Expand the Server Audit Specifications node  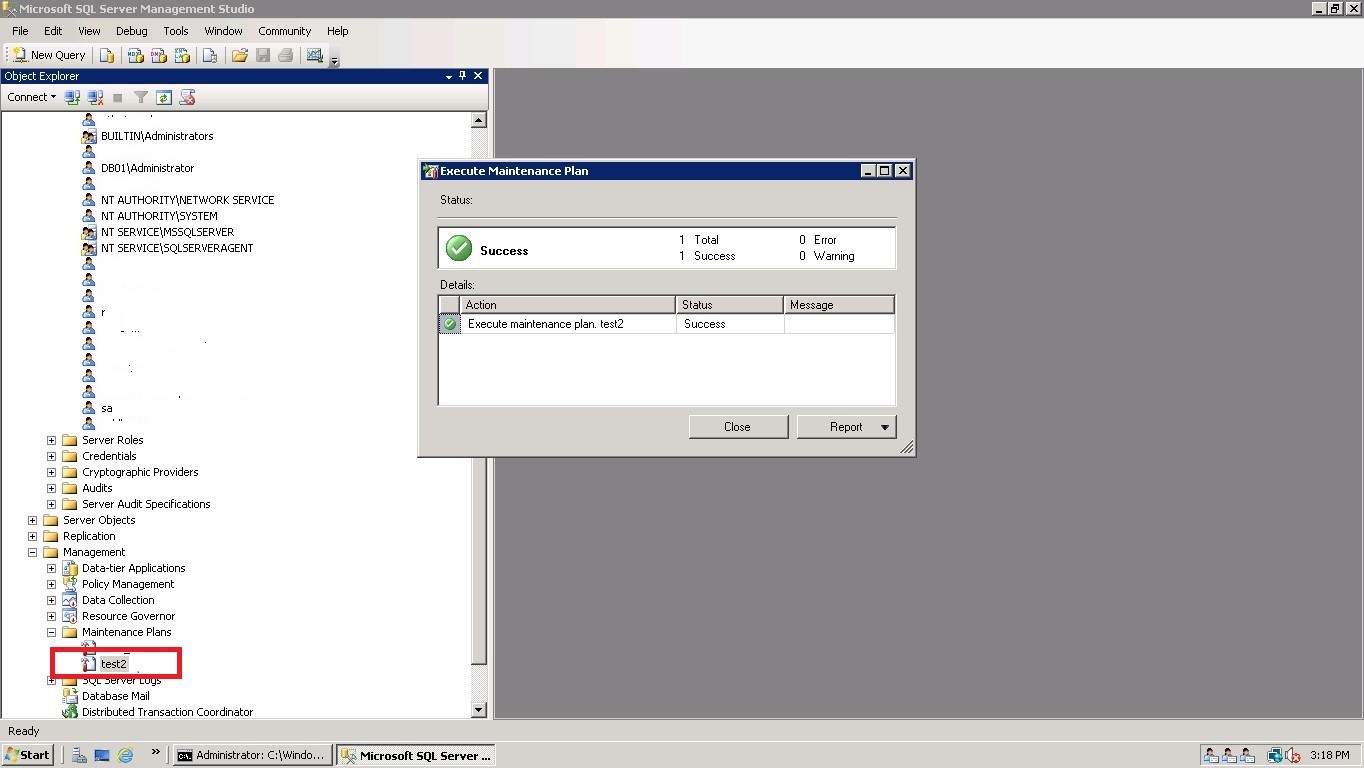(51, 504)
